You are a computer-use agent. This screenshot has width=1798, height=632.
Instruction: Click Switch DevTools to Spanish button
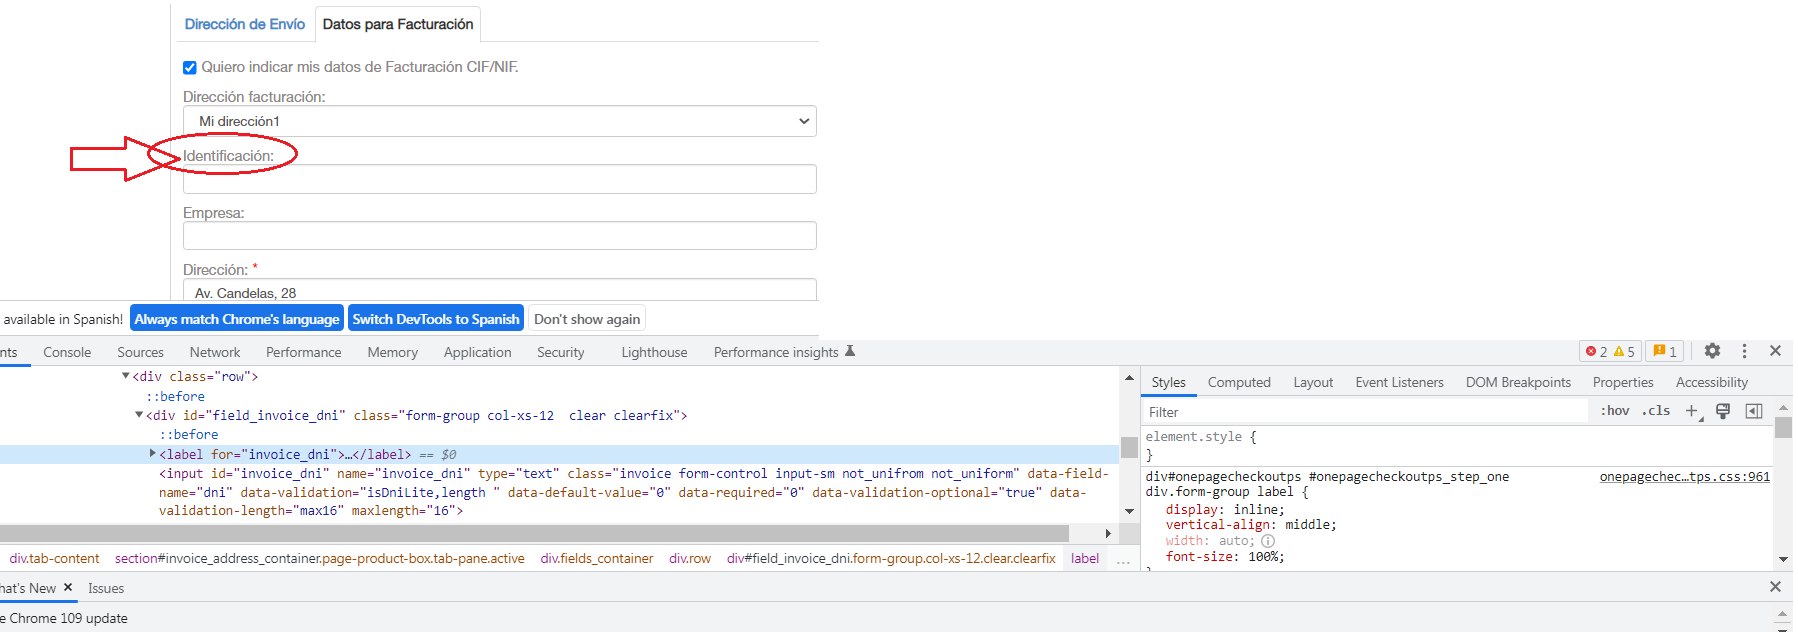436,319
